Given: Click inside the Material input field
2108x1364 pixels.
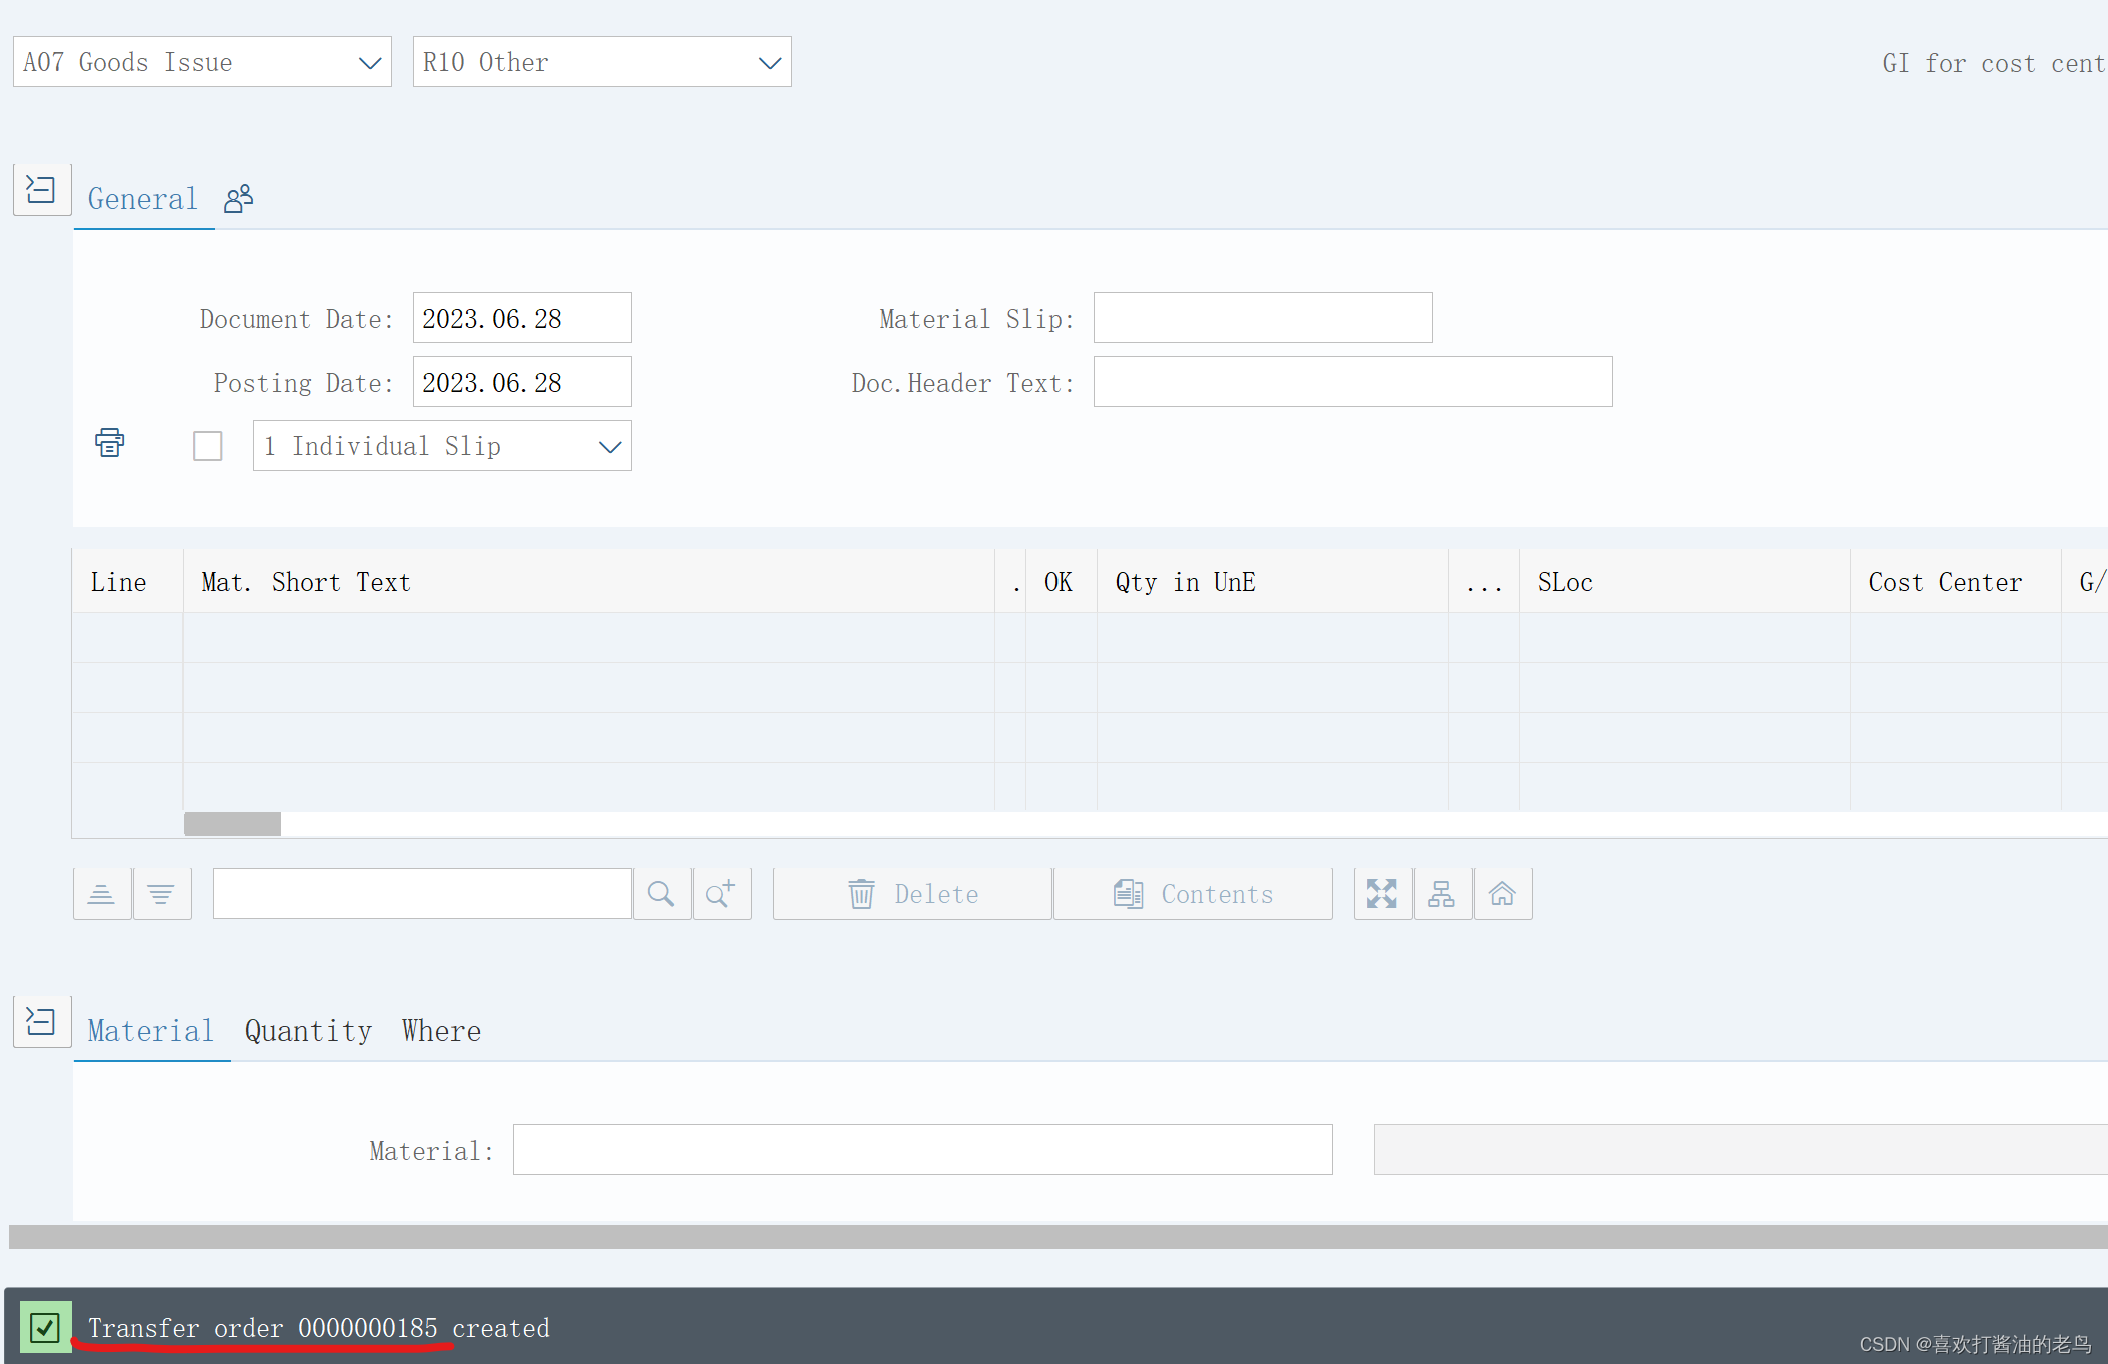Looking at the screenshot, I should [921, 1149].
